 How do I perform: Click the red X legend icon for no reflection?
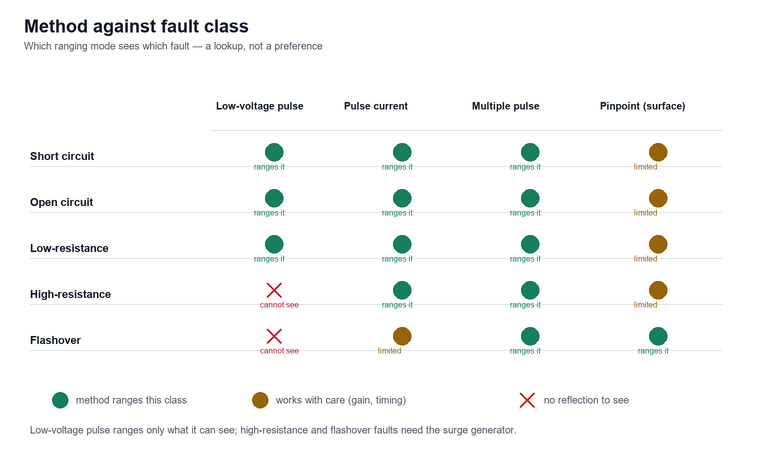click(x=527, y=400)
